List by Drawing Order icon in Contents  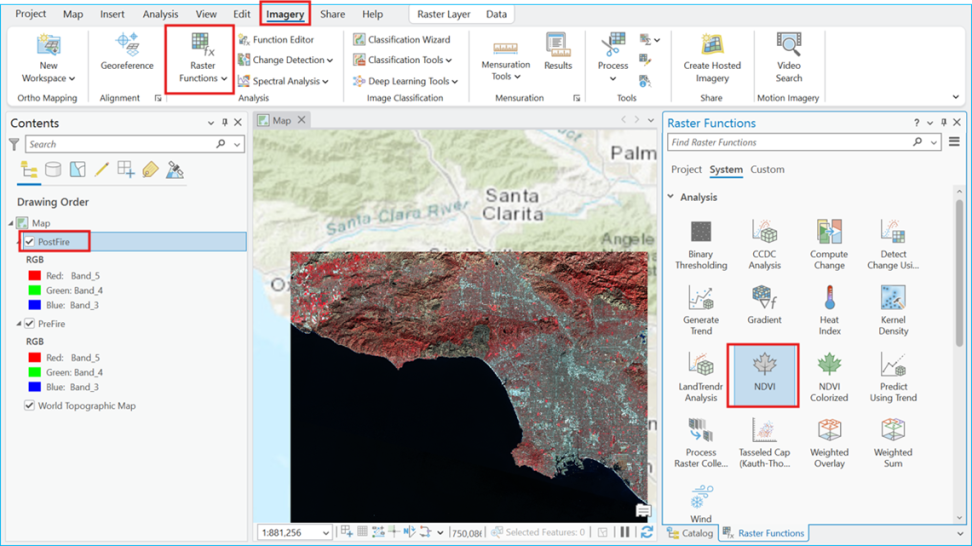tap(29, 169)
